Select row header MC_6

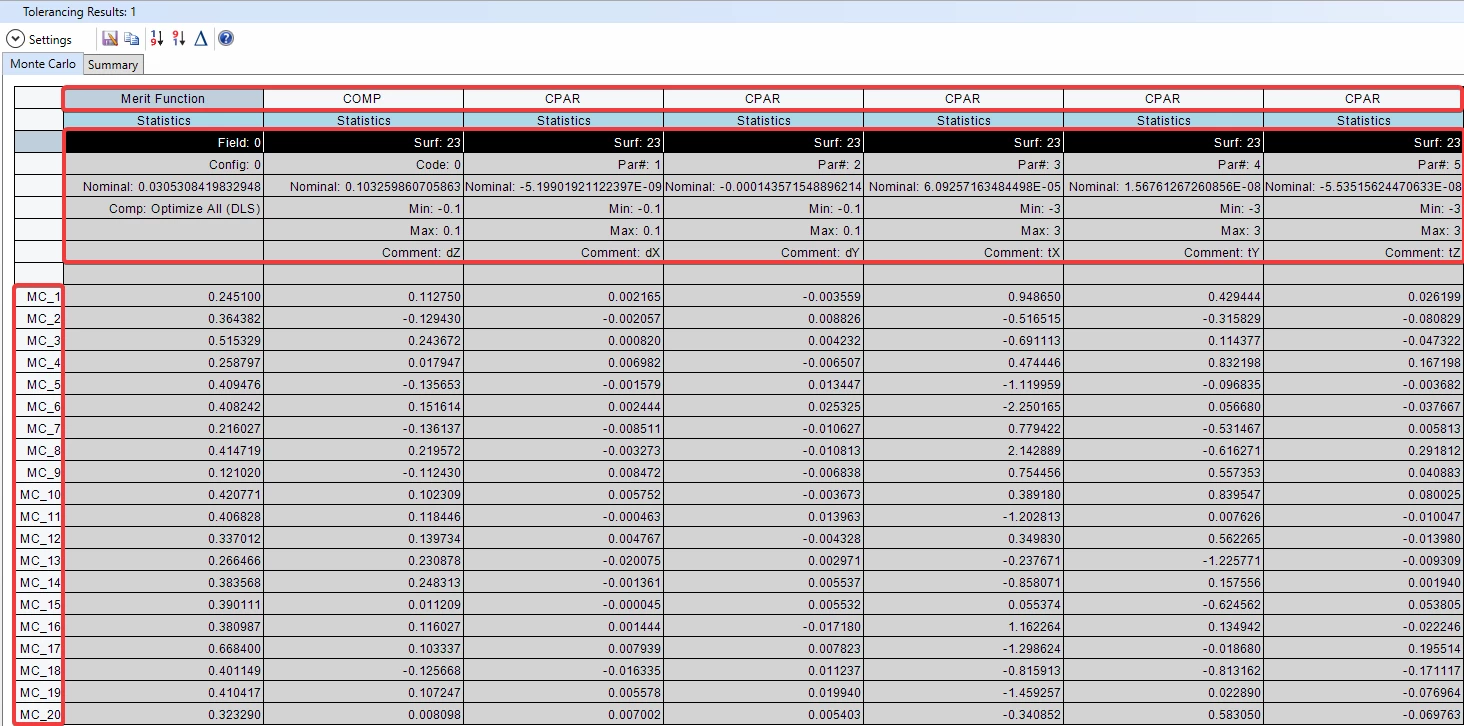pyautogui.click(x=39, y=407)
